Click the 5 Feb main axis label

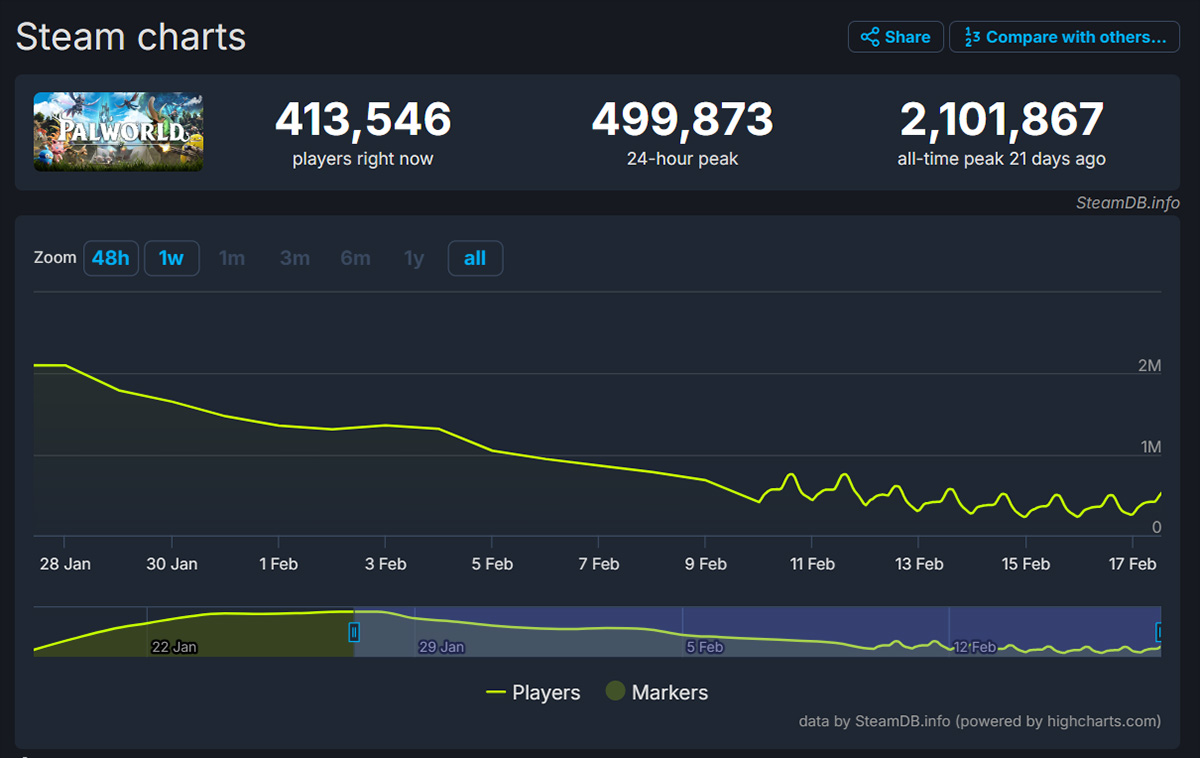click(492, 564)
